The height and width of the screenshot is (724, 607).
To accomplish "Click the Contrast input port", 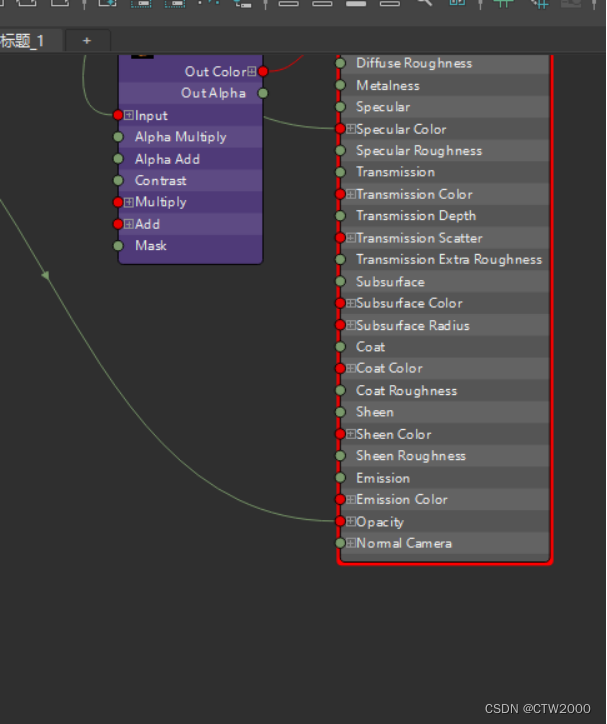I will click(118, 181).
